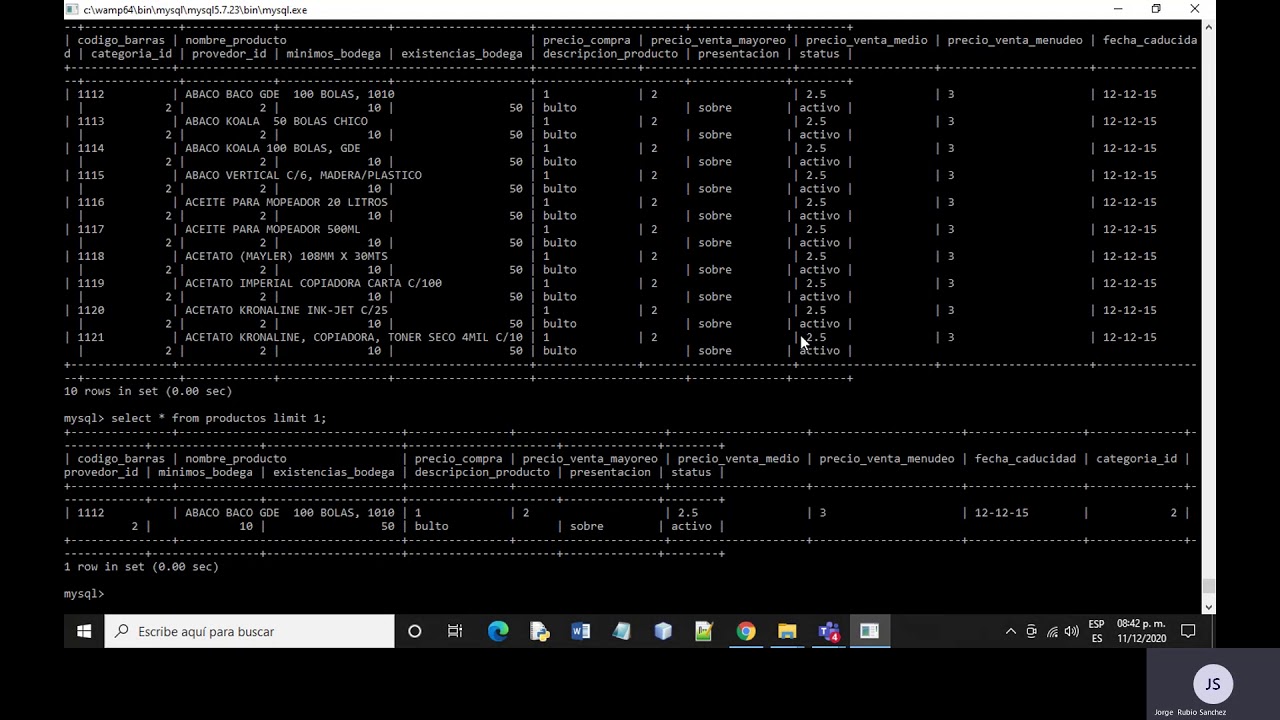Open Cortana circle icon

click(x=414, y=631)
